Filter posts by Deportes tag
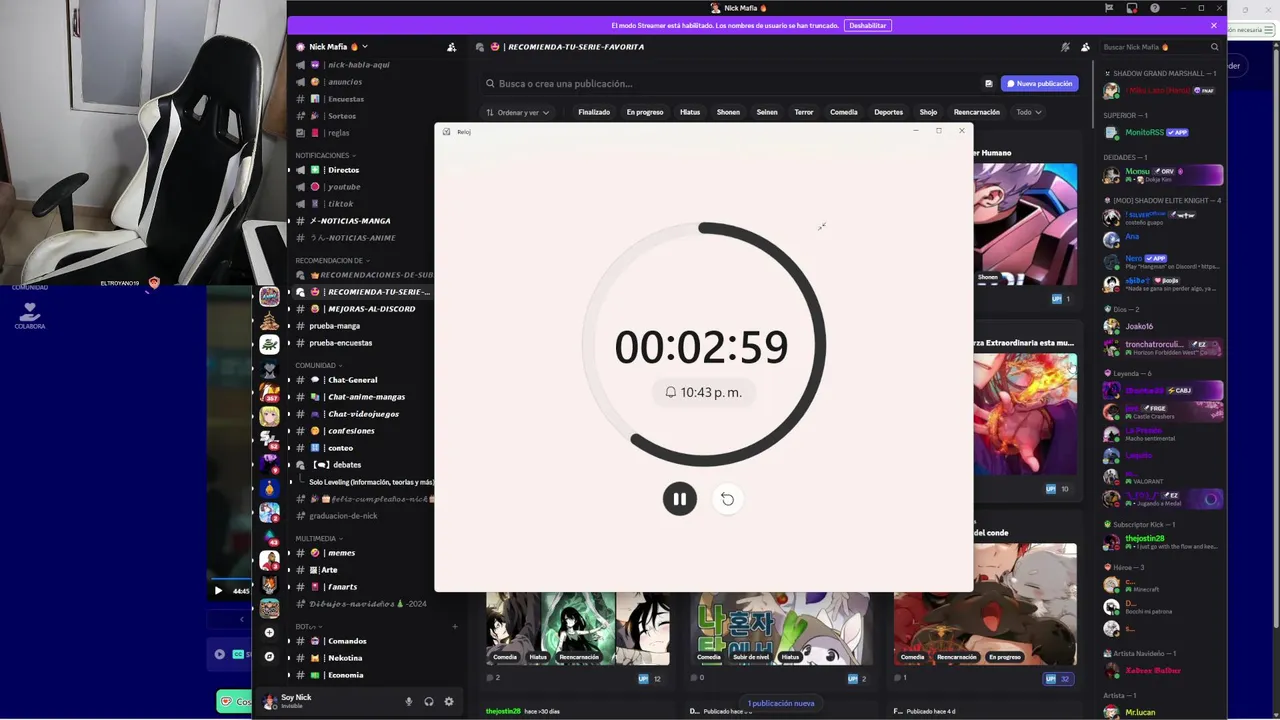Image resolution: width=1280 pixels, height=720 pixels. point(888,112)
